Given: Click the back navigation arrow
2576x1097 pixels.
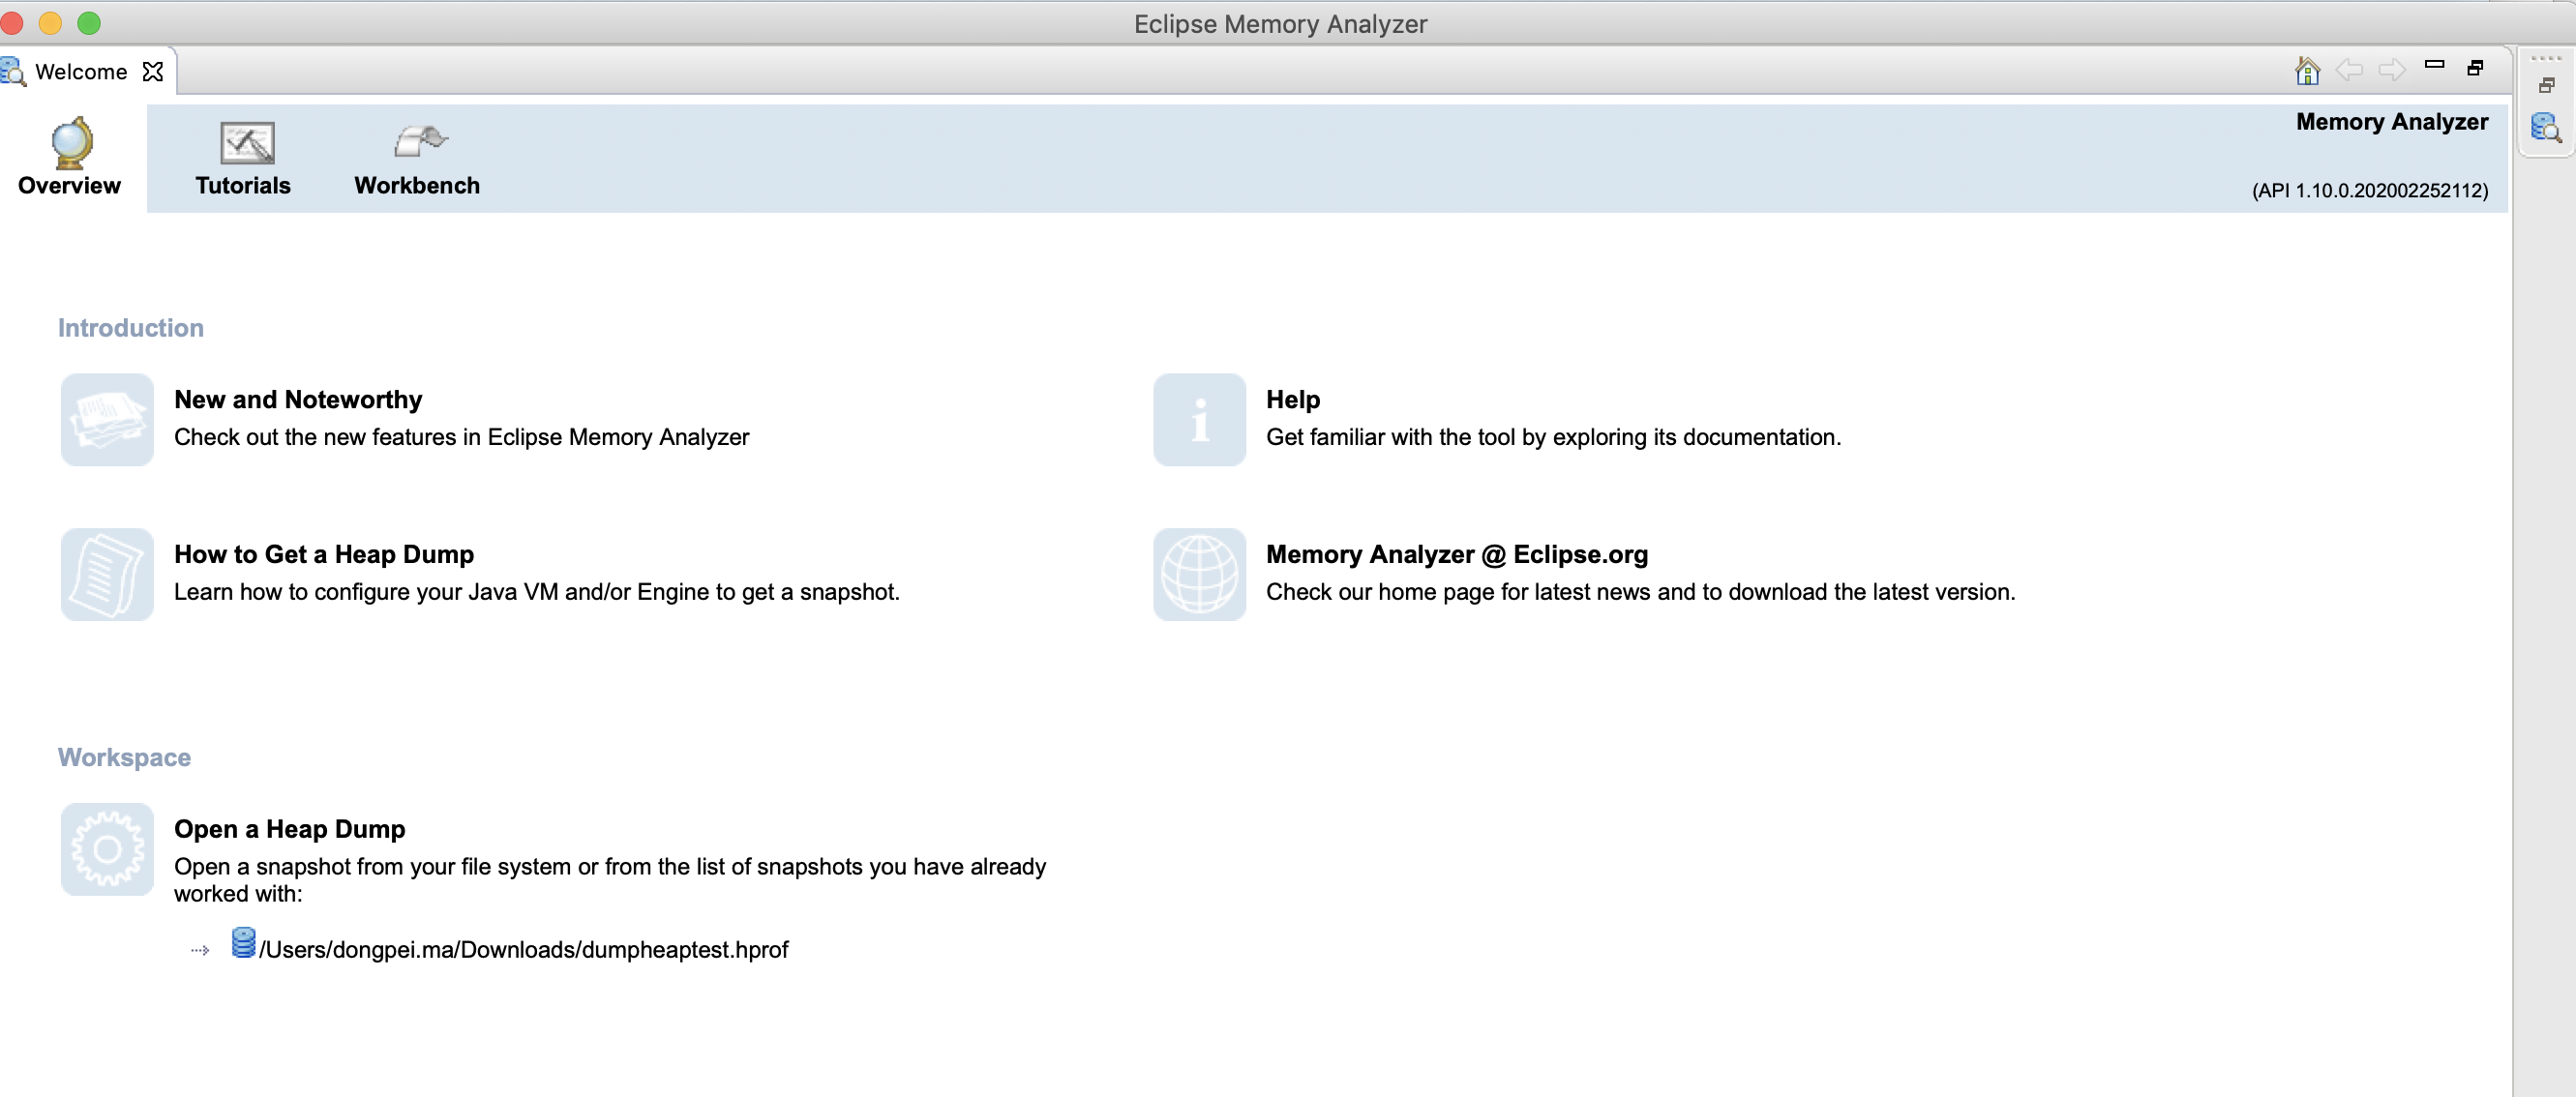Looking at the screenshot, I should click(2350, 69).
